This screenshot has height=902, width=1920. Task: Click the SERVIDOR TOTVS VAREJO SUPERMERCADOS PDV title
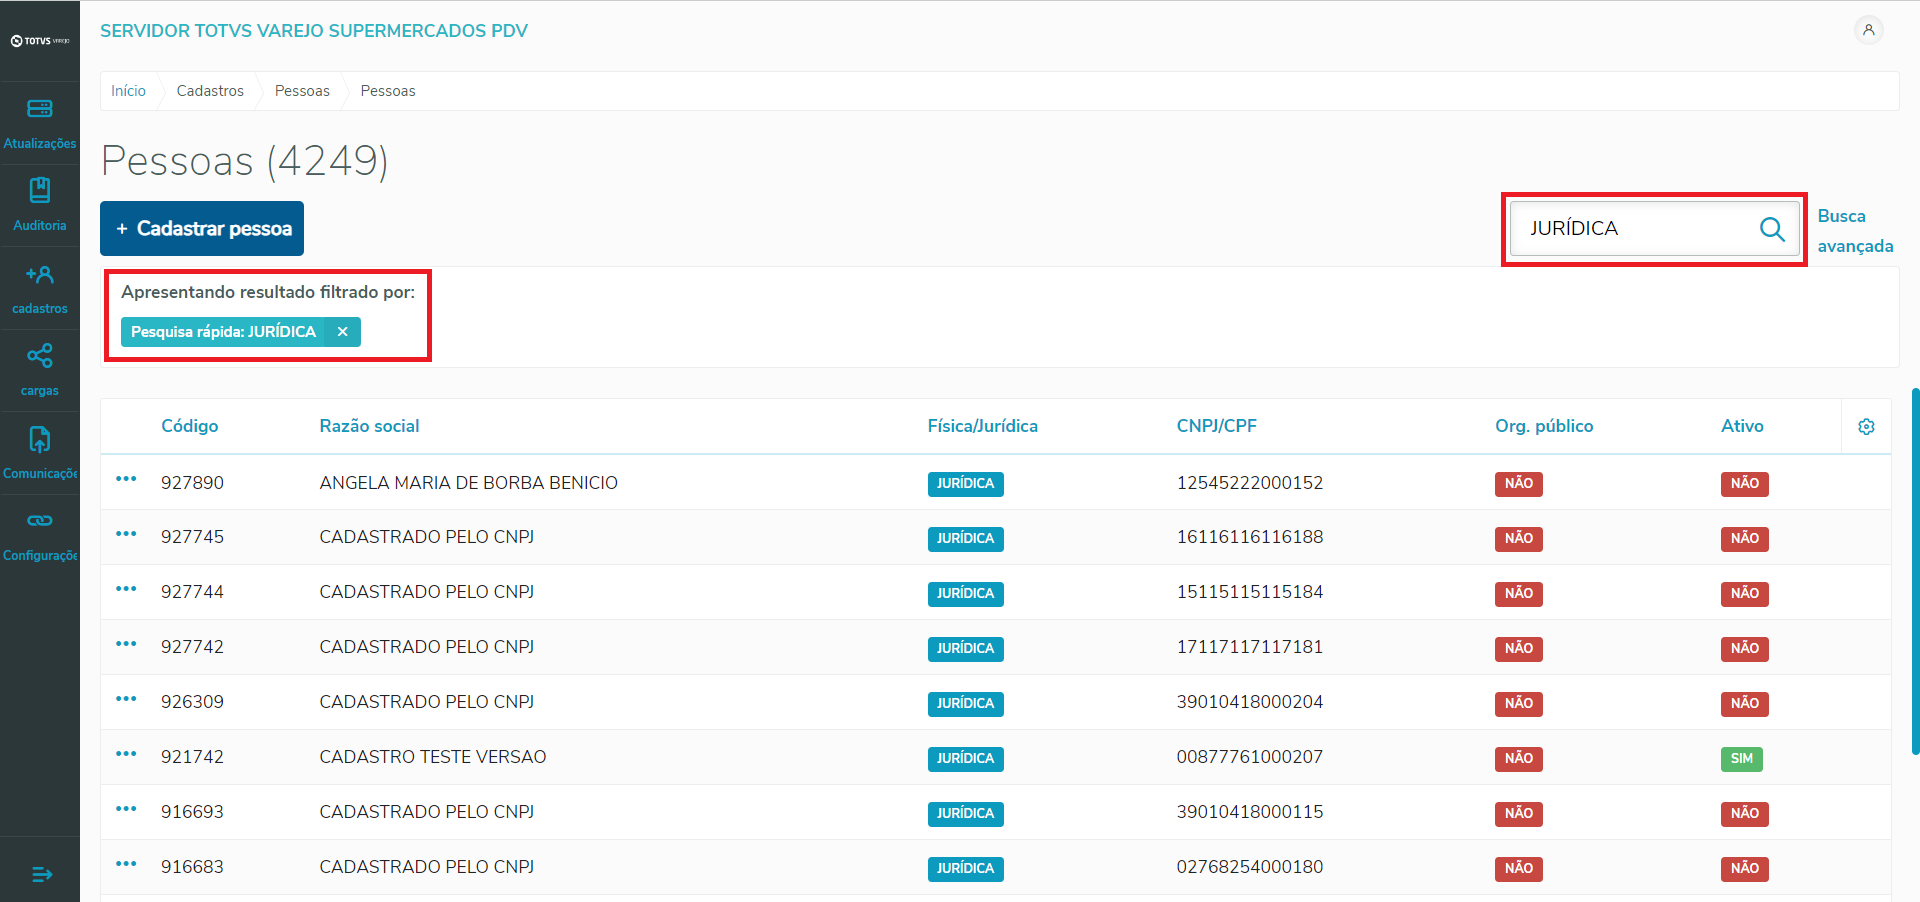coord(314,31)
